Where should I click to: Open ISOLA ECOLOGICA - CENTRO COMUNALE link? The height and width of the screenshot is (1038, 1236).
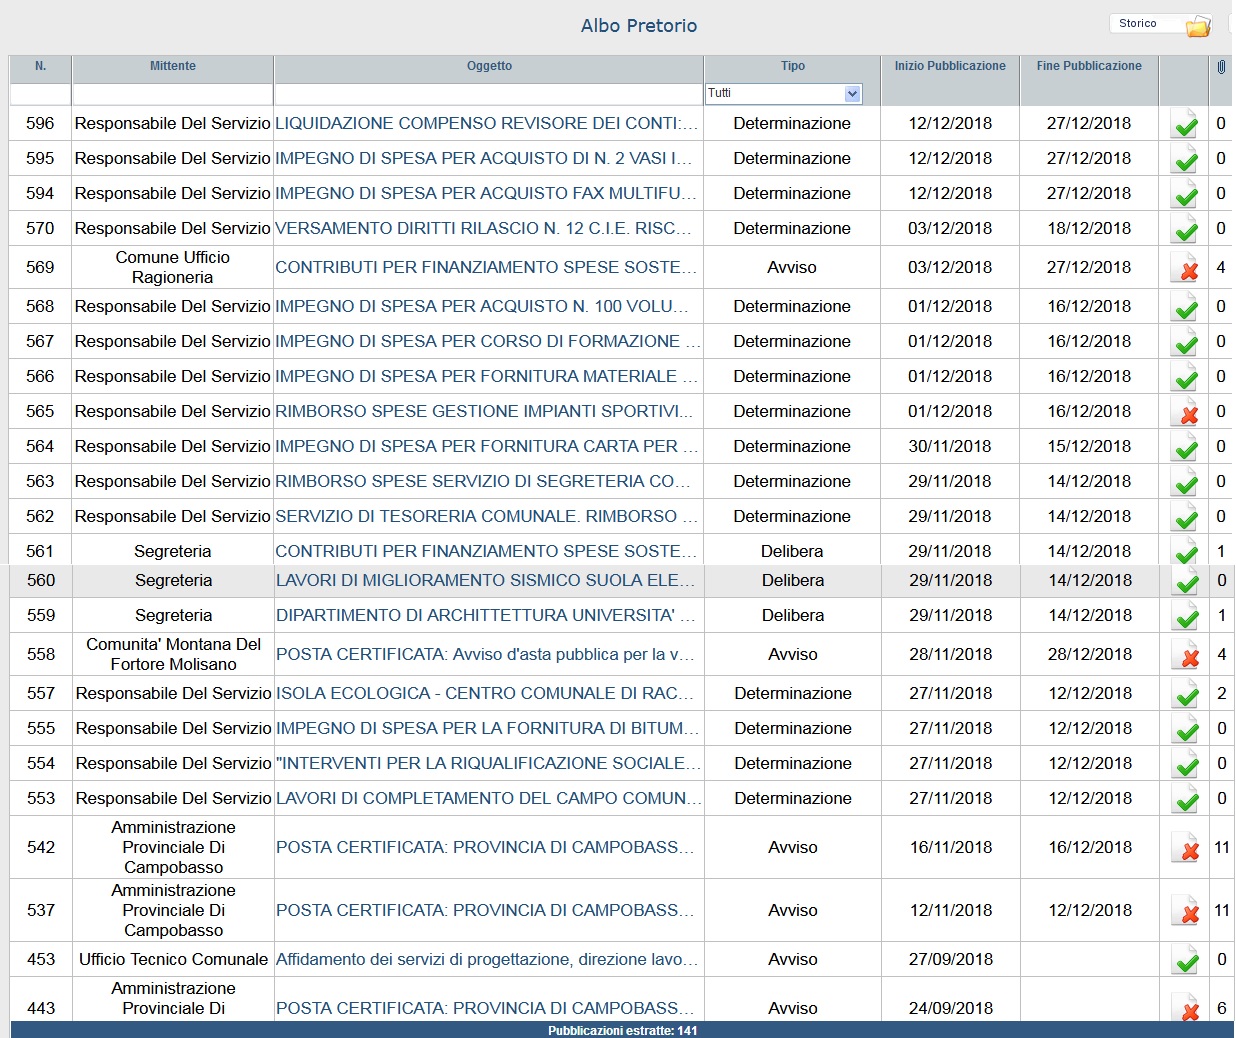pos(485,693)
